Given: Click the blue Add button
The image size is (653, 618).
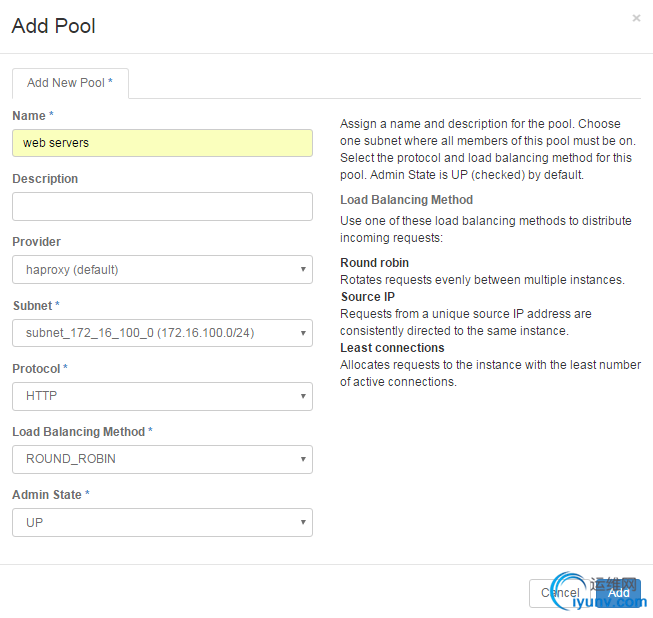Looking at the screenshot, I should pyautogui.click(x=619, y=593).
